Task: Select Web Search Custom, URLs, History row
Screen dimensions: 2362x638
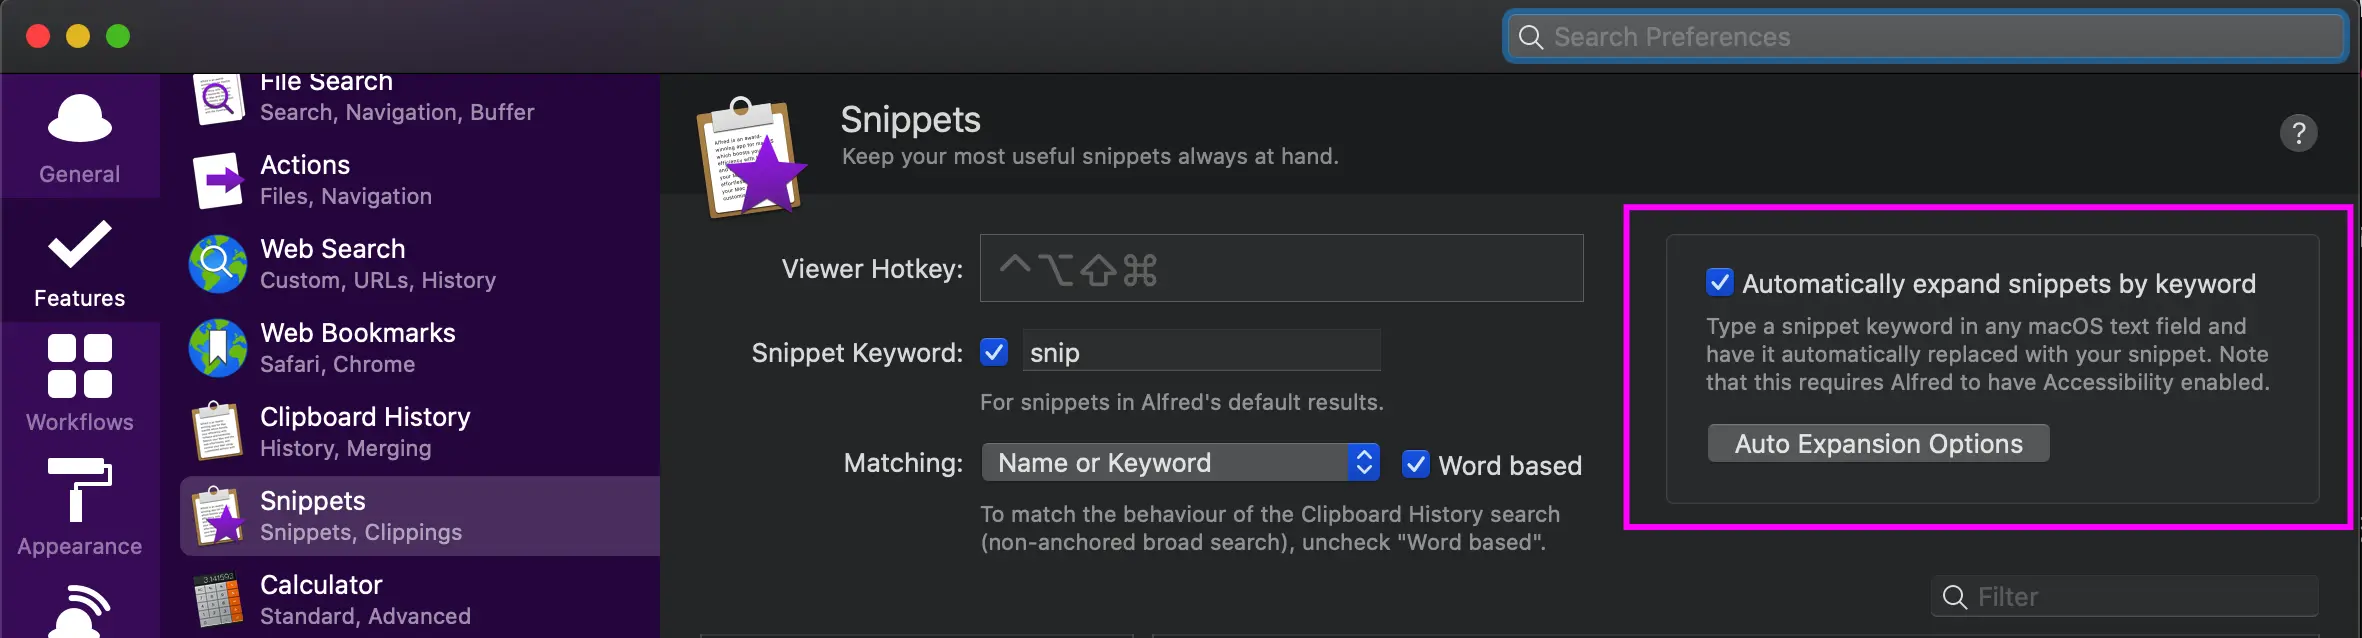Action: point(420,264)
